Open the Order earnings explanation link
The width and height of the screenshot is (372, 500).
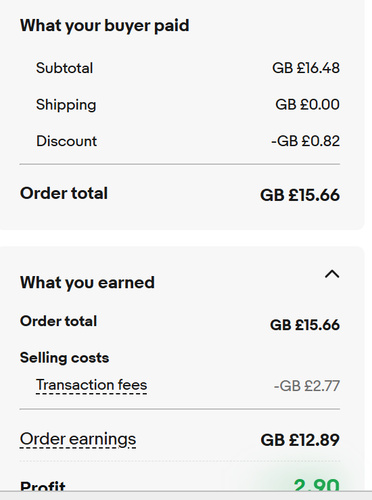point(78,439)
